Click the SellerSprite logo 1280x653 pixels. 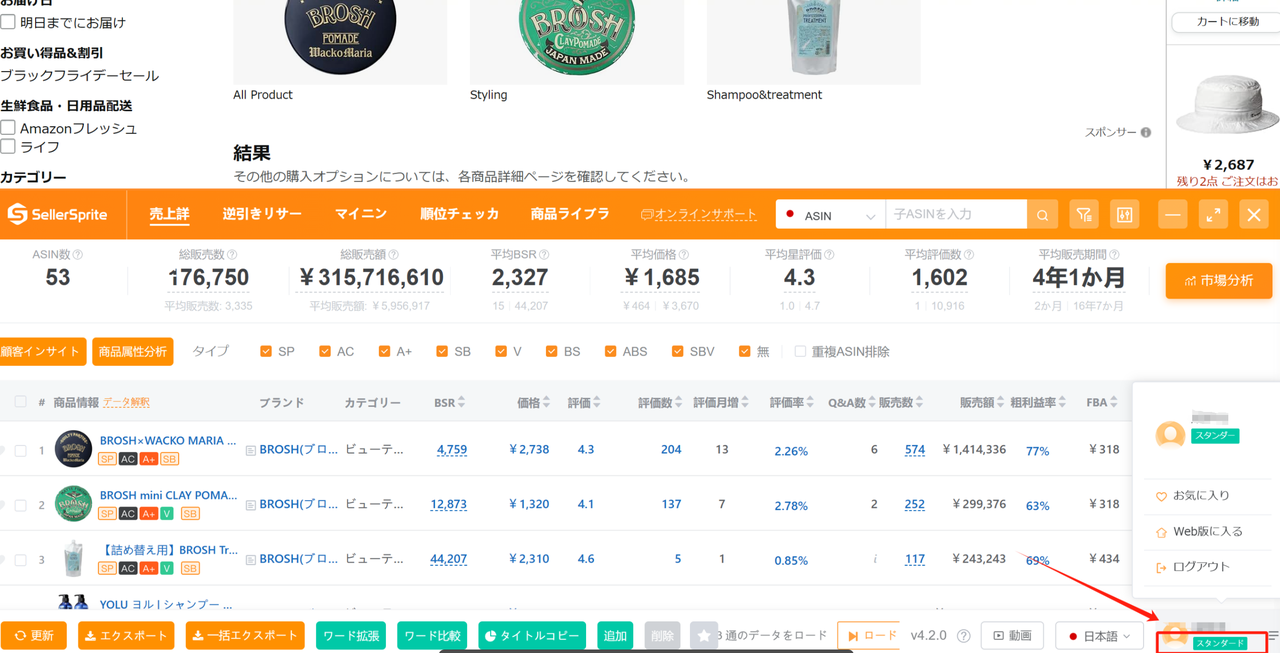(57, 215)
